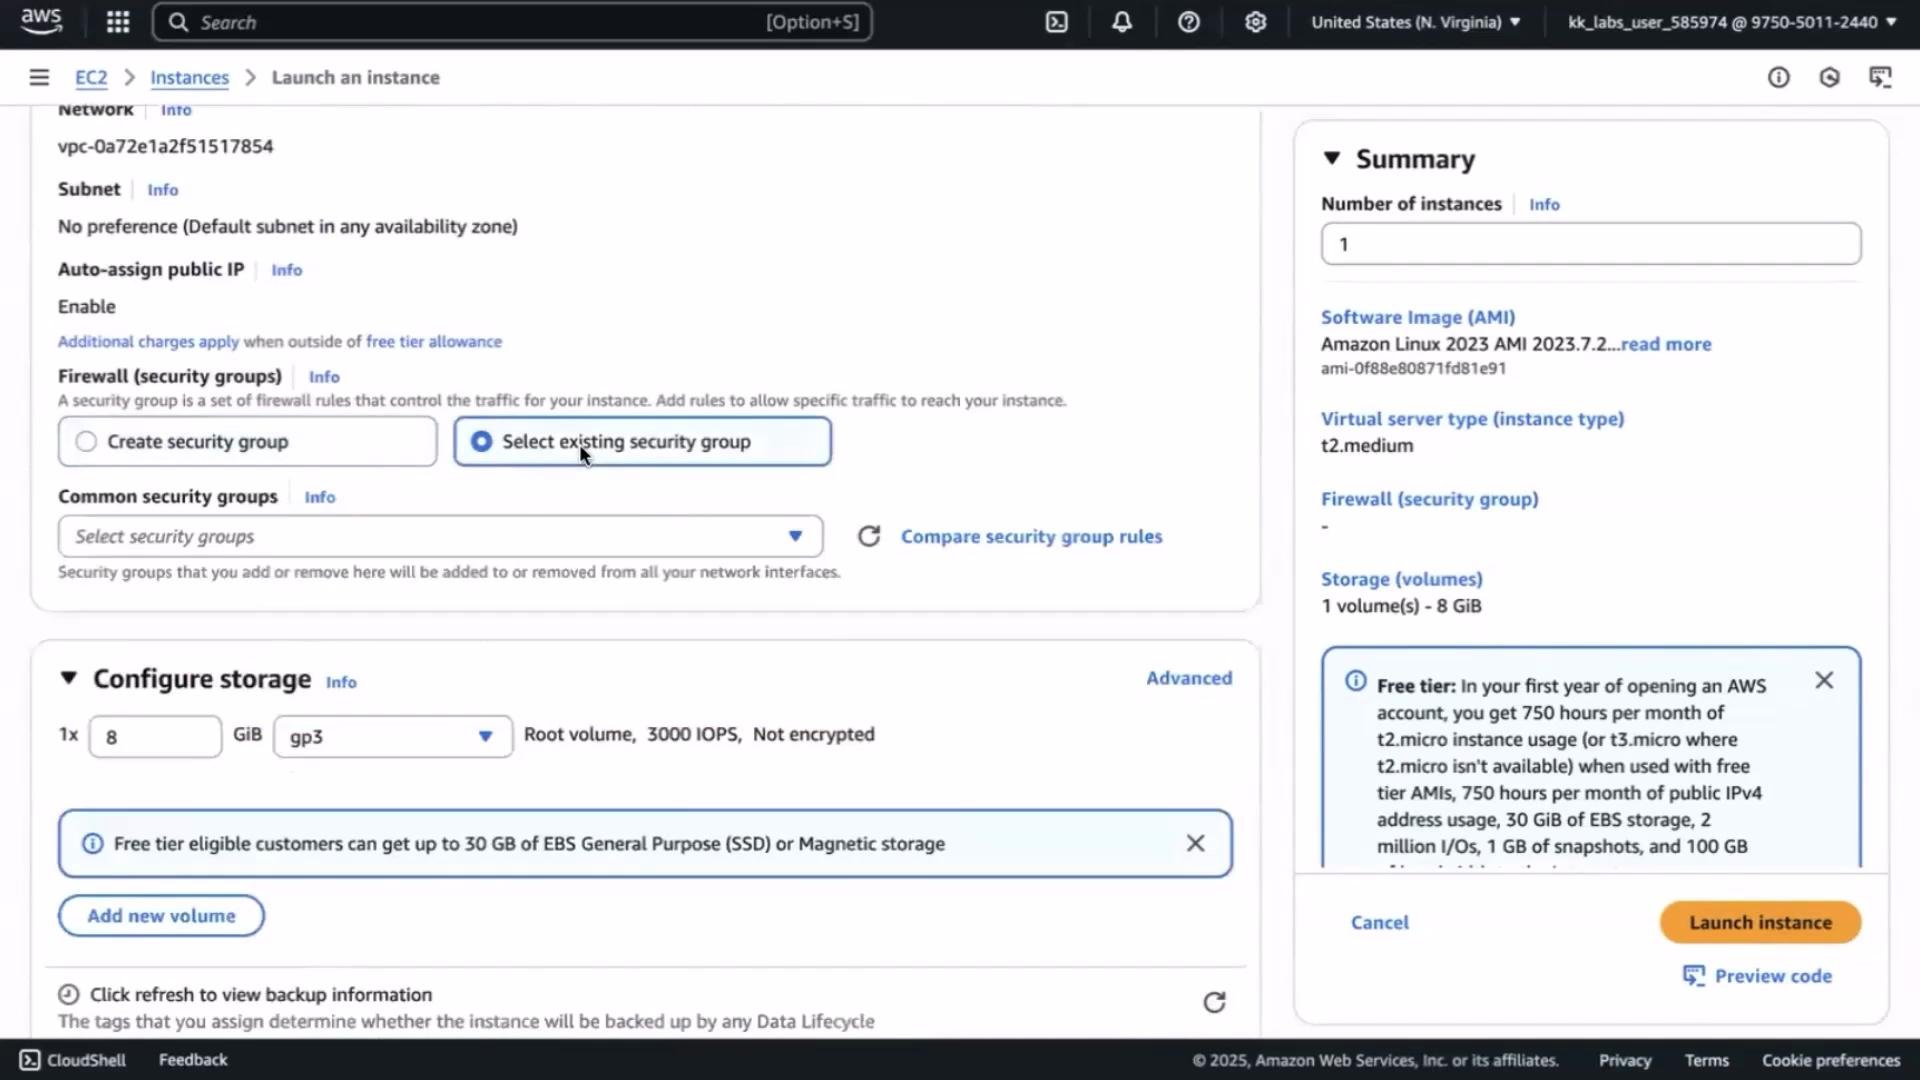Open the help question mark menu
This screenshot has width=1920, height=1080.
pyautogui.click(x=1189, y=22)
